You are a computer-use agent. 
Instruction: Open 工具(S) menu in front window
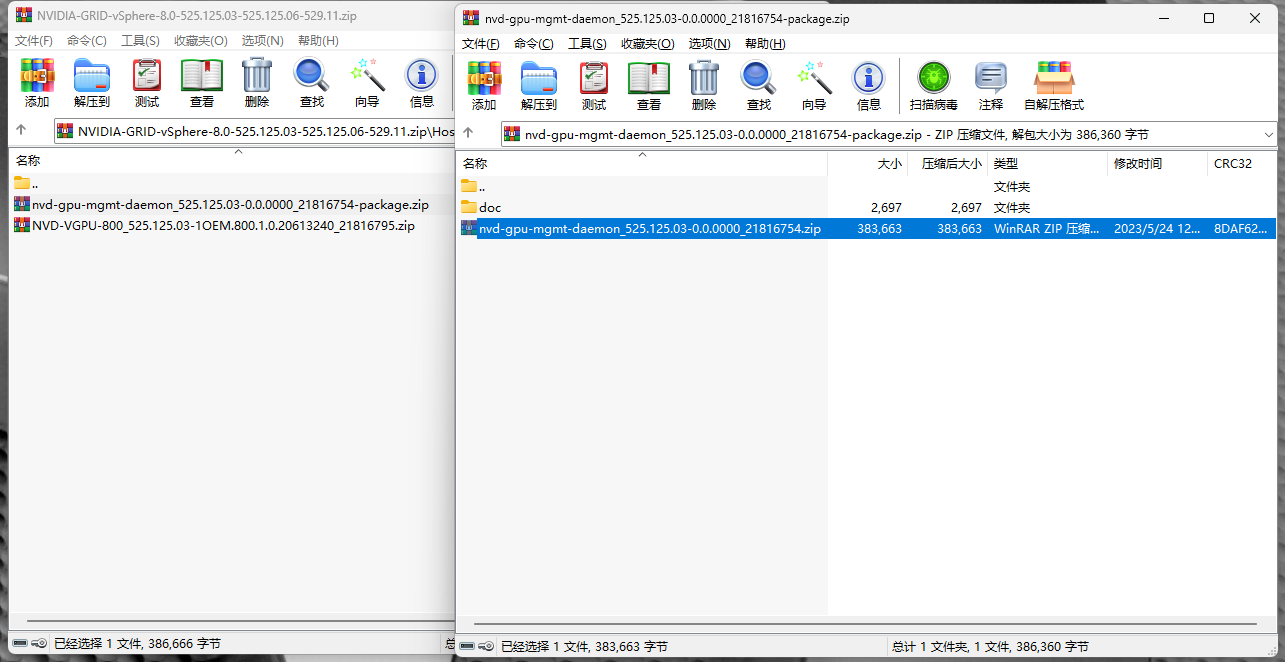[x=587, y=44]
